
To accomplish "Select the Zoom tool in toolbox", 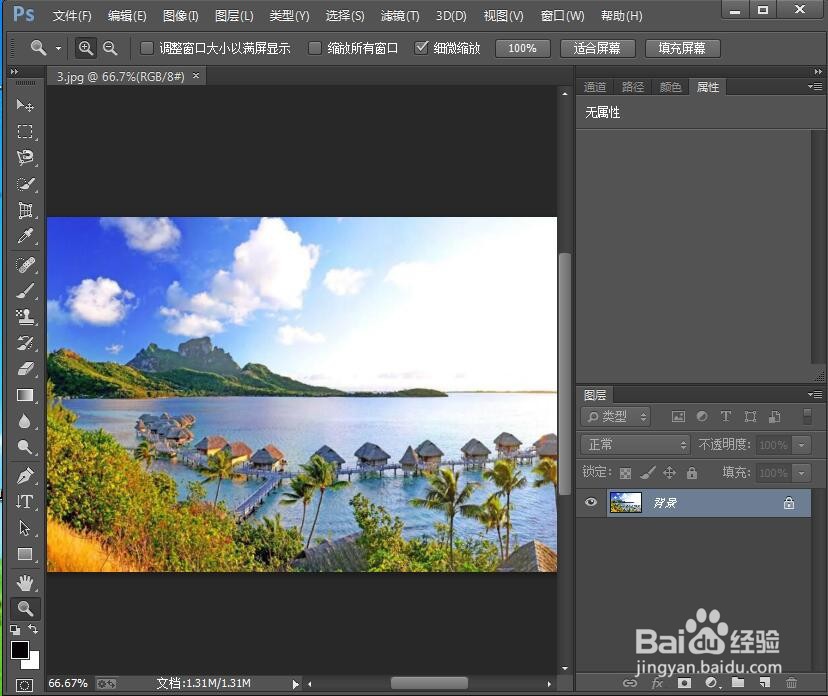I will click(x=25, y=608).
